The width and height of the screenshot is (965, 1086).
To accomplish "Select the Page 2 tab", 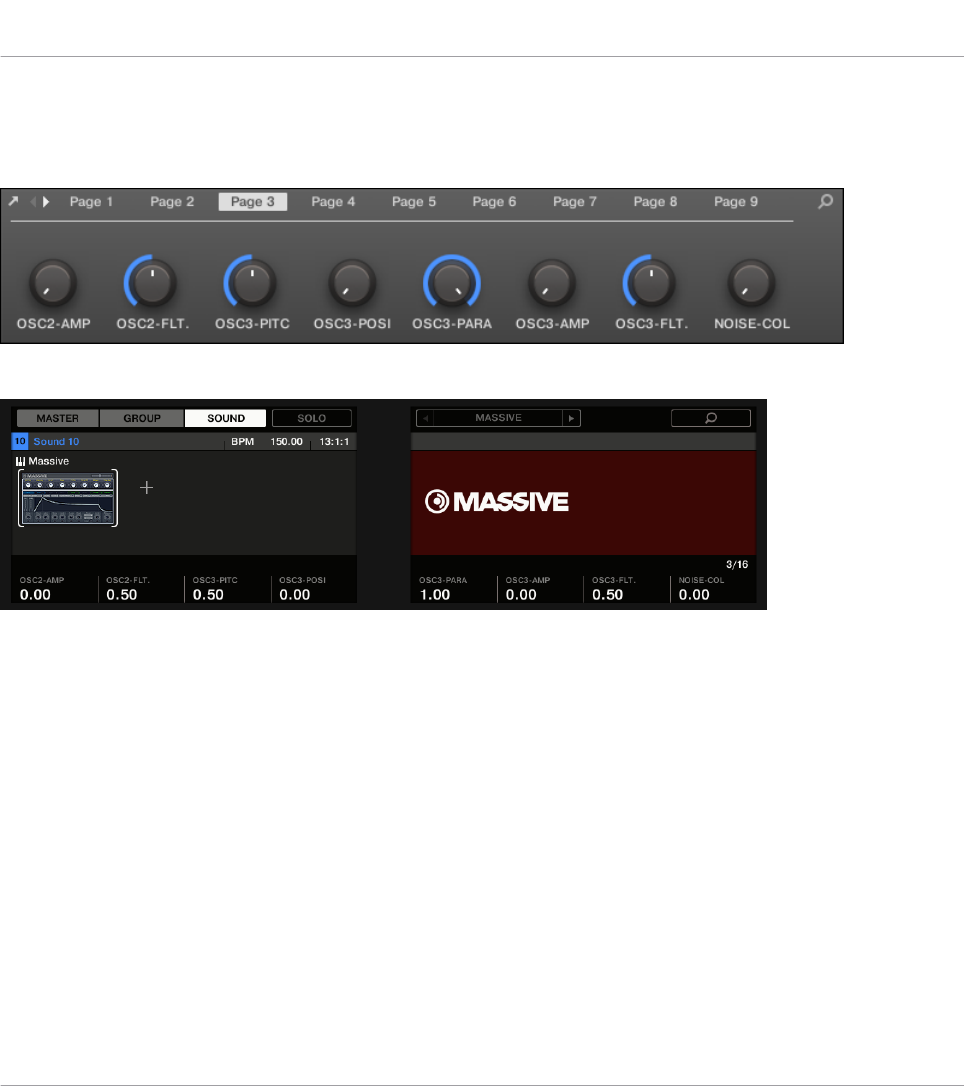I will (x=172, y=202).
